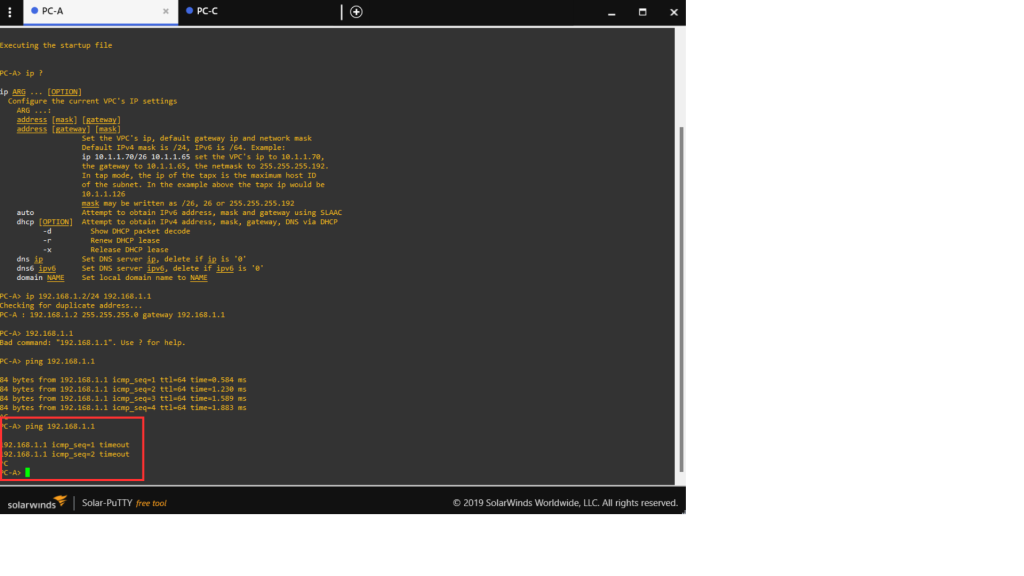The height and width of the screenshot is (576, 1024).
Task: Close the PC-A tab
Action: [x=166, y=12]
